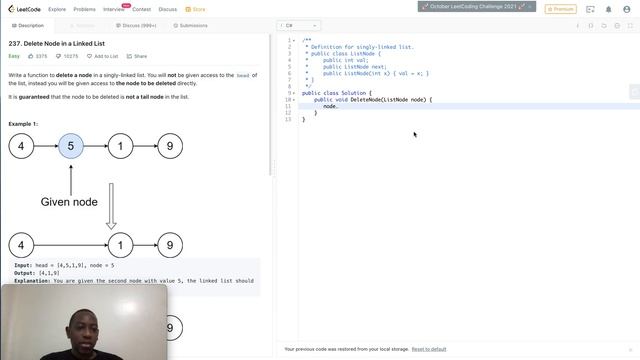Screen dimensions: 640x360
Task: Collapse the DeleteNode method fold arrow
Action: pyautogui.click(x=294, y=100)
